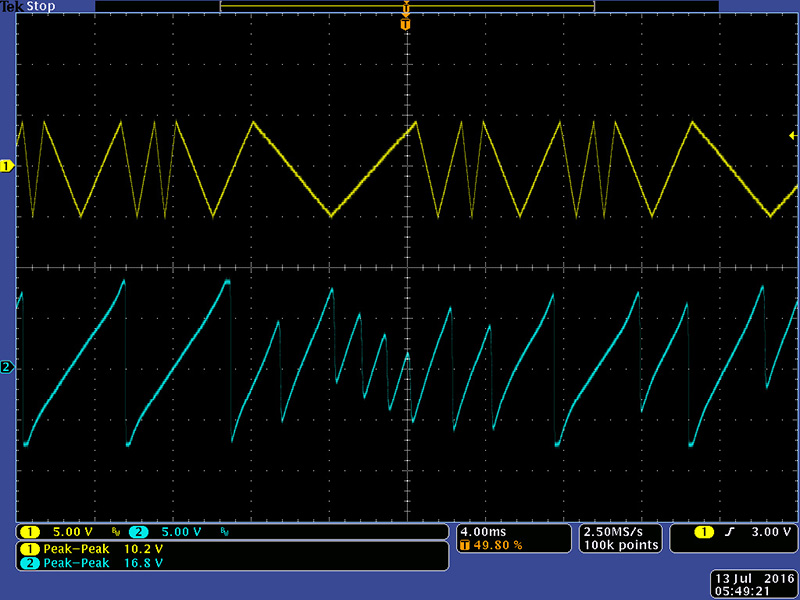The width and height of the screenshot is (800, 600).
Task: Select the orange trigger position T marker
Action: [405, 24]
